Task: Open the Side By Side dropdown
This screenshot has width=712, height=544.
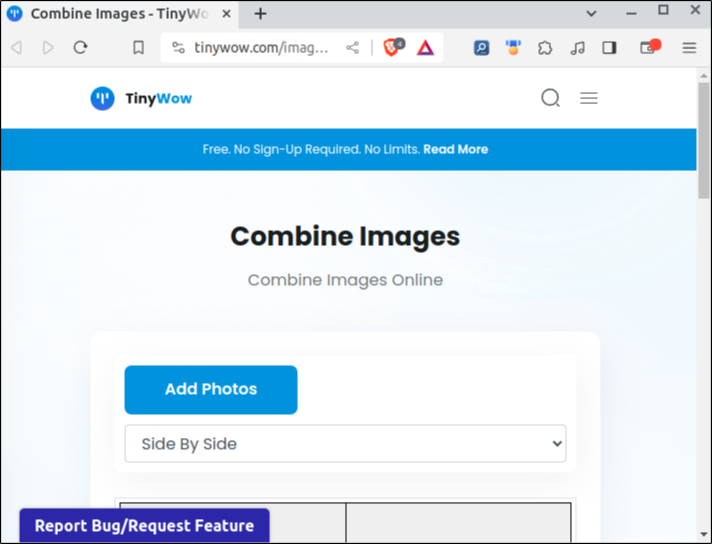Action: 345,444
